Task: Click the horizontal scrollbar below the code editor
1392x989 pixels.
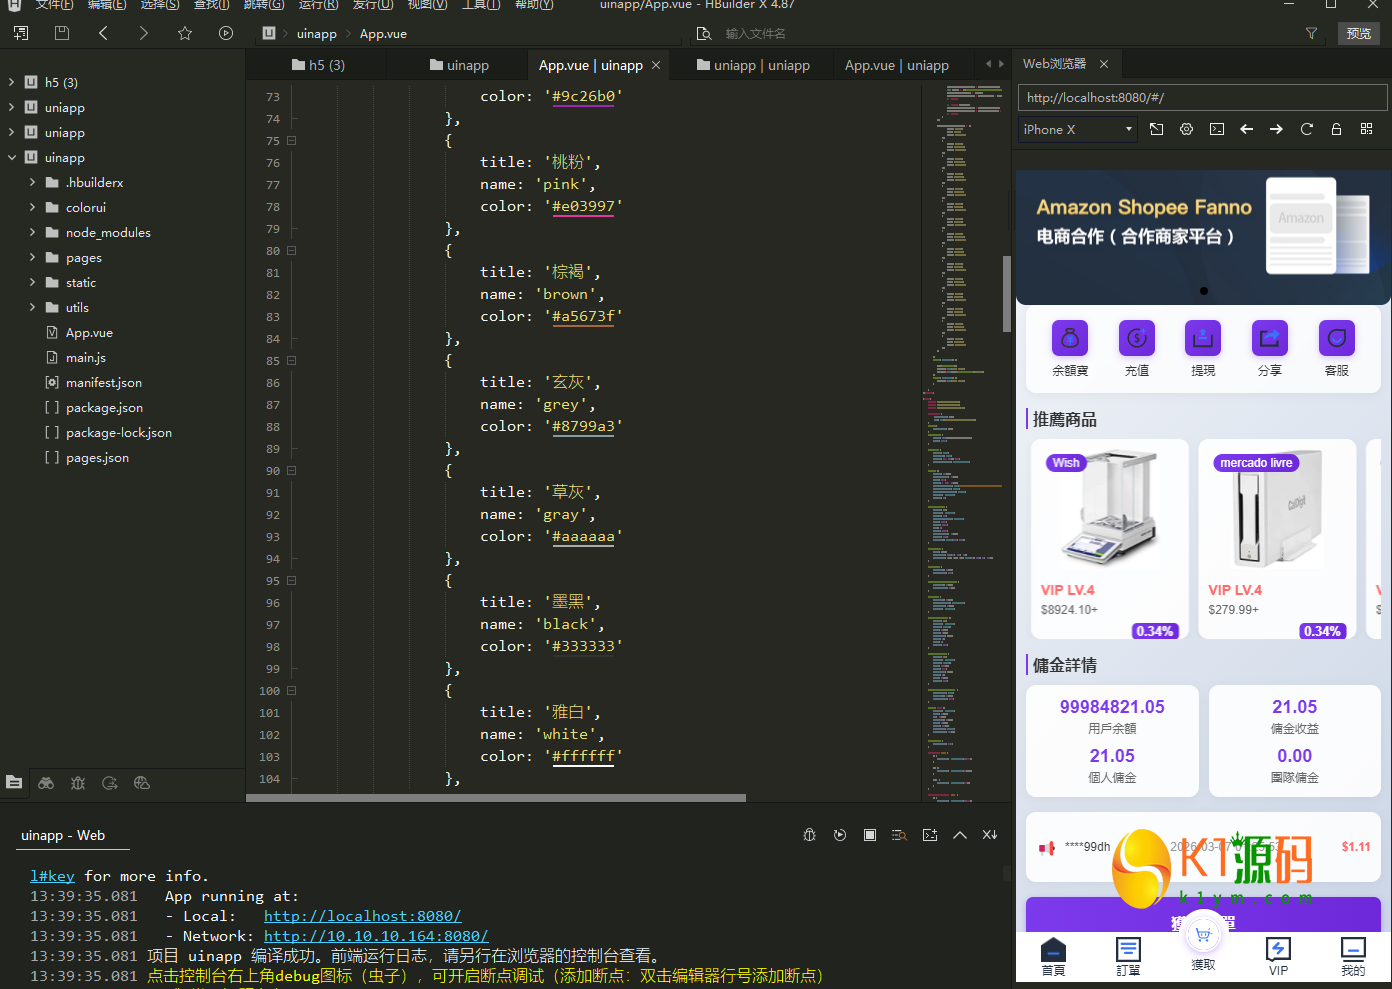Action: click(496, 798)
